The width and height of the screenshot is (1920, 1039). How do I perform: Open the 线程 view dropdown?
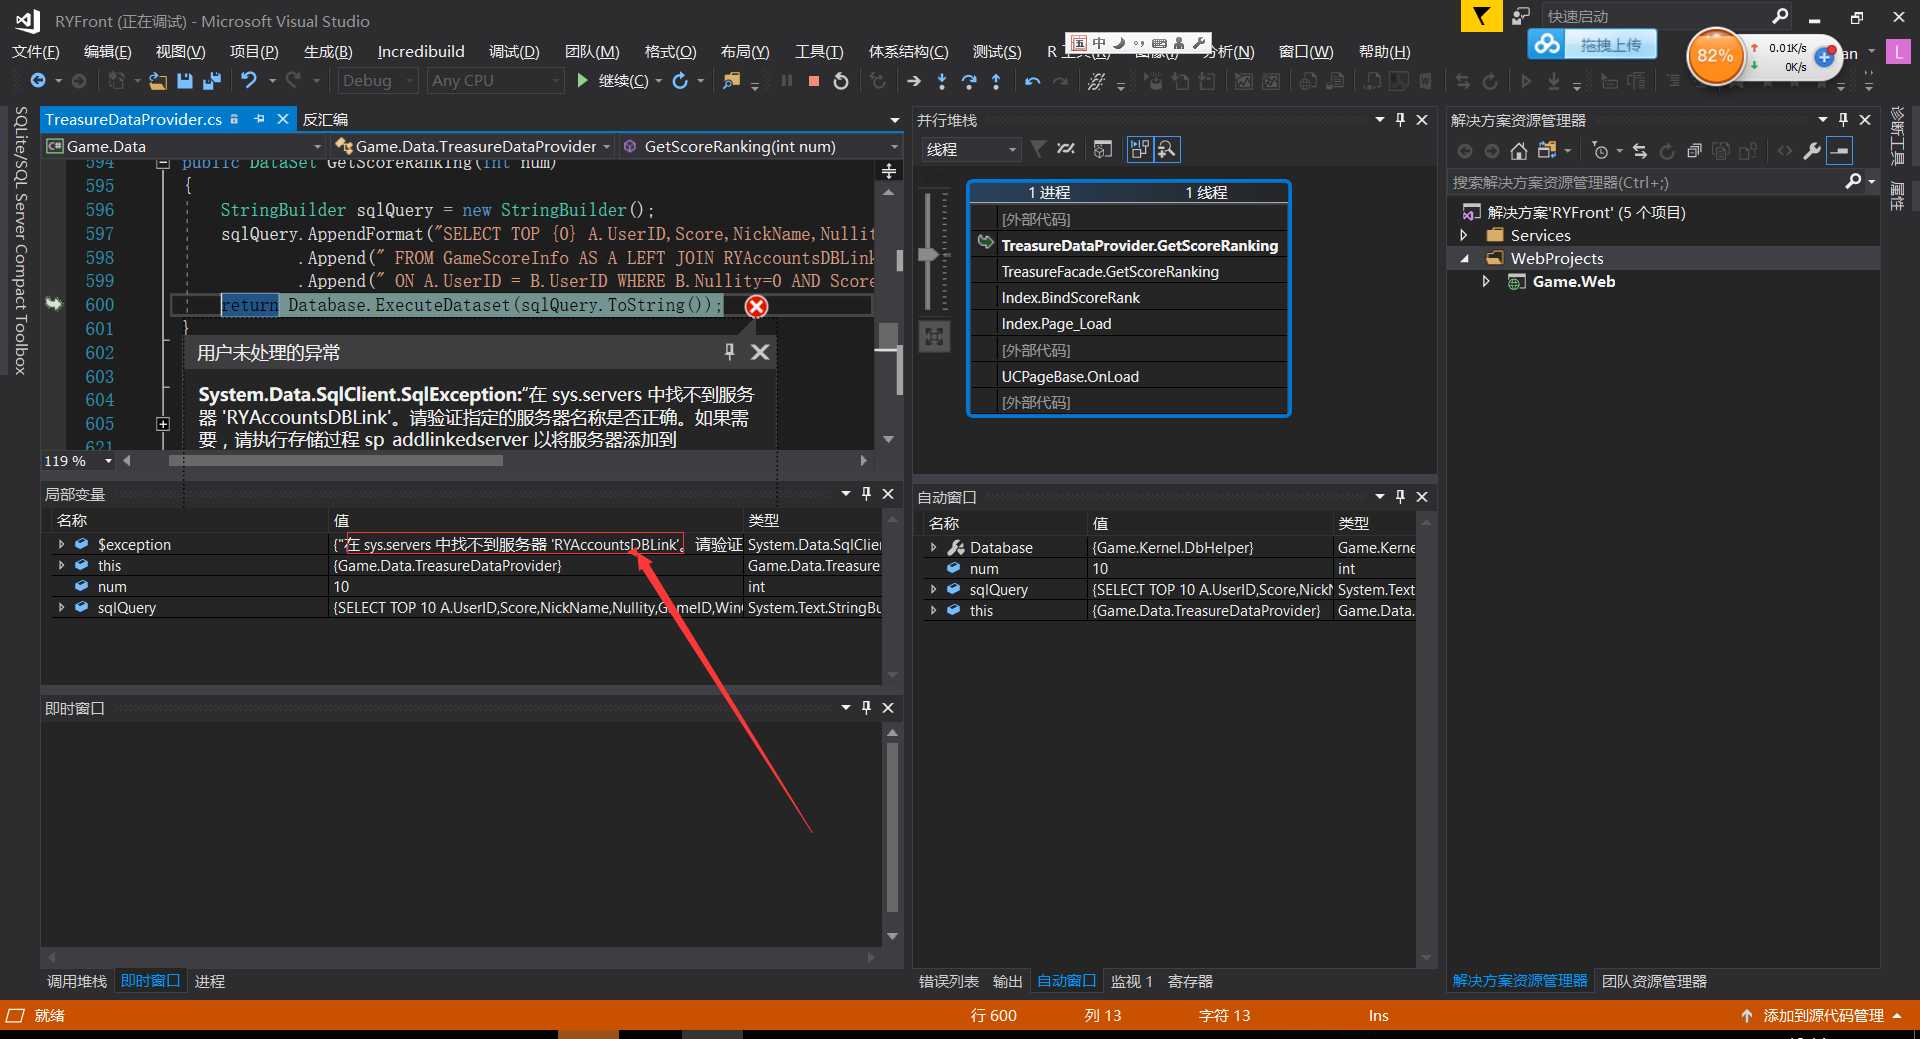click(970, 149)
